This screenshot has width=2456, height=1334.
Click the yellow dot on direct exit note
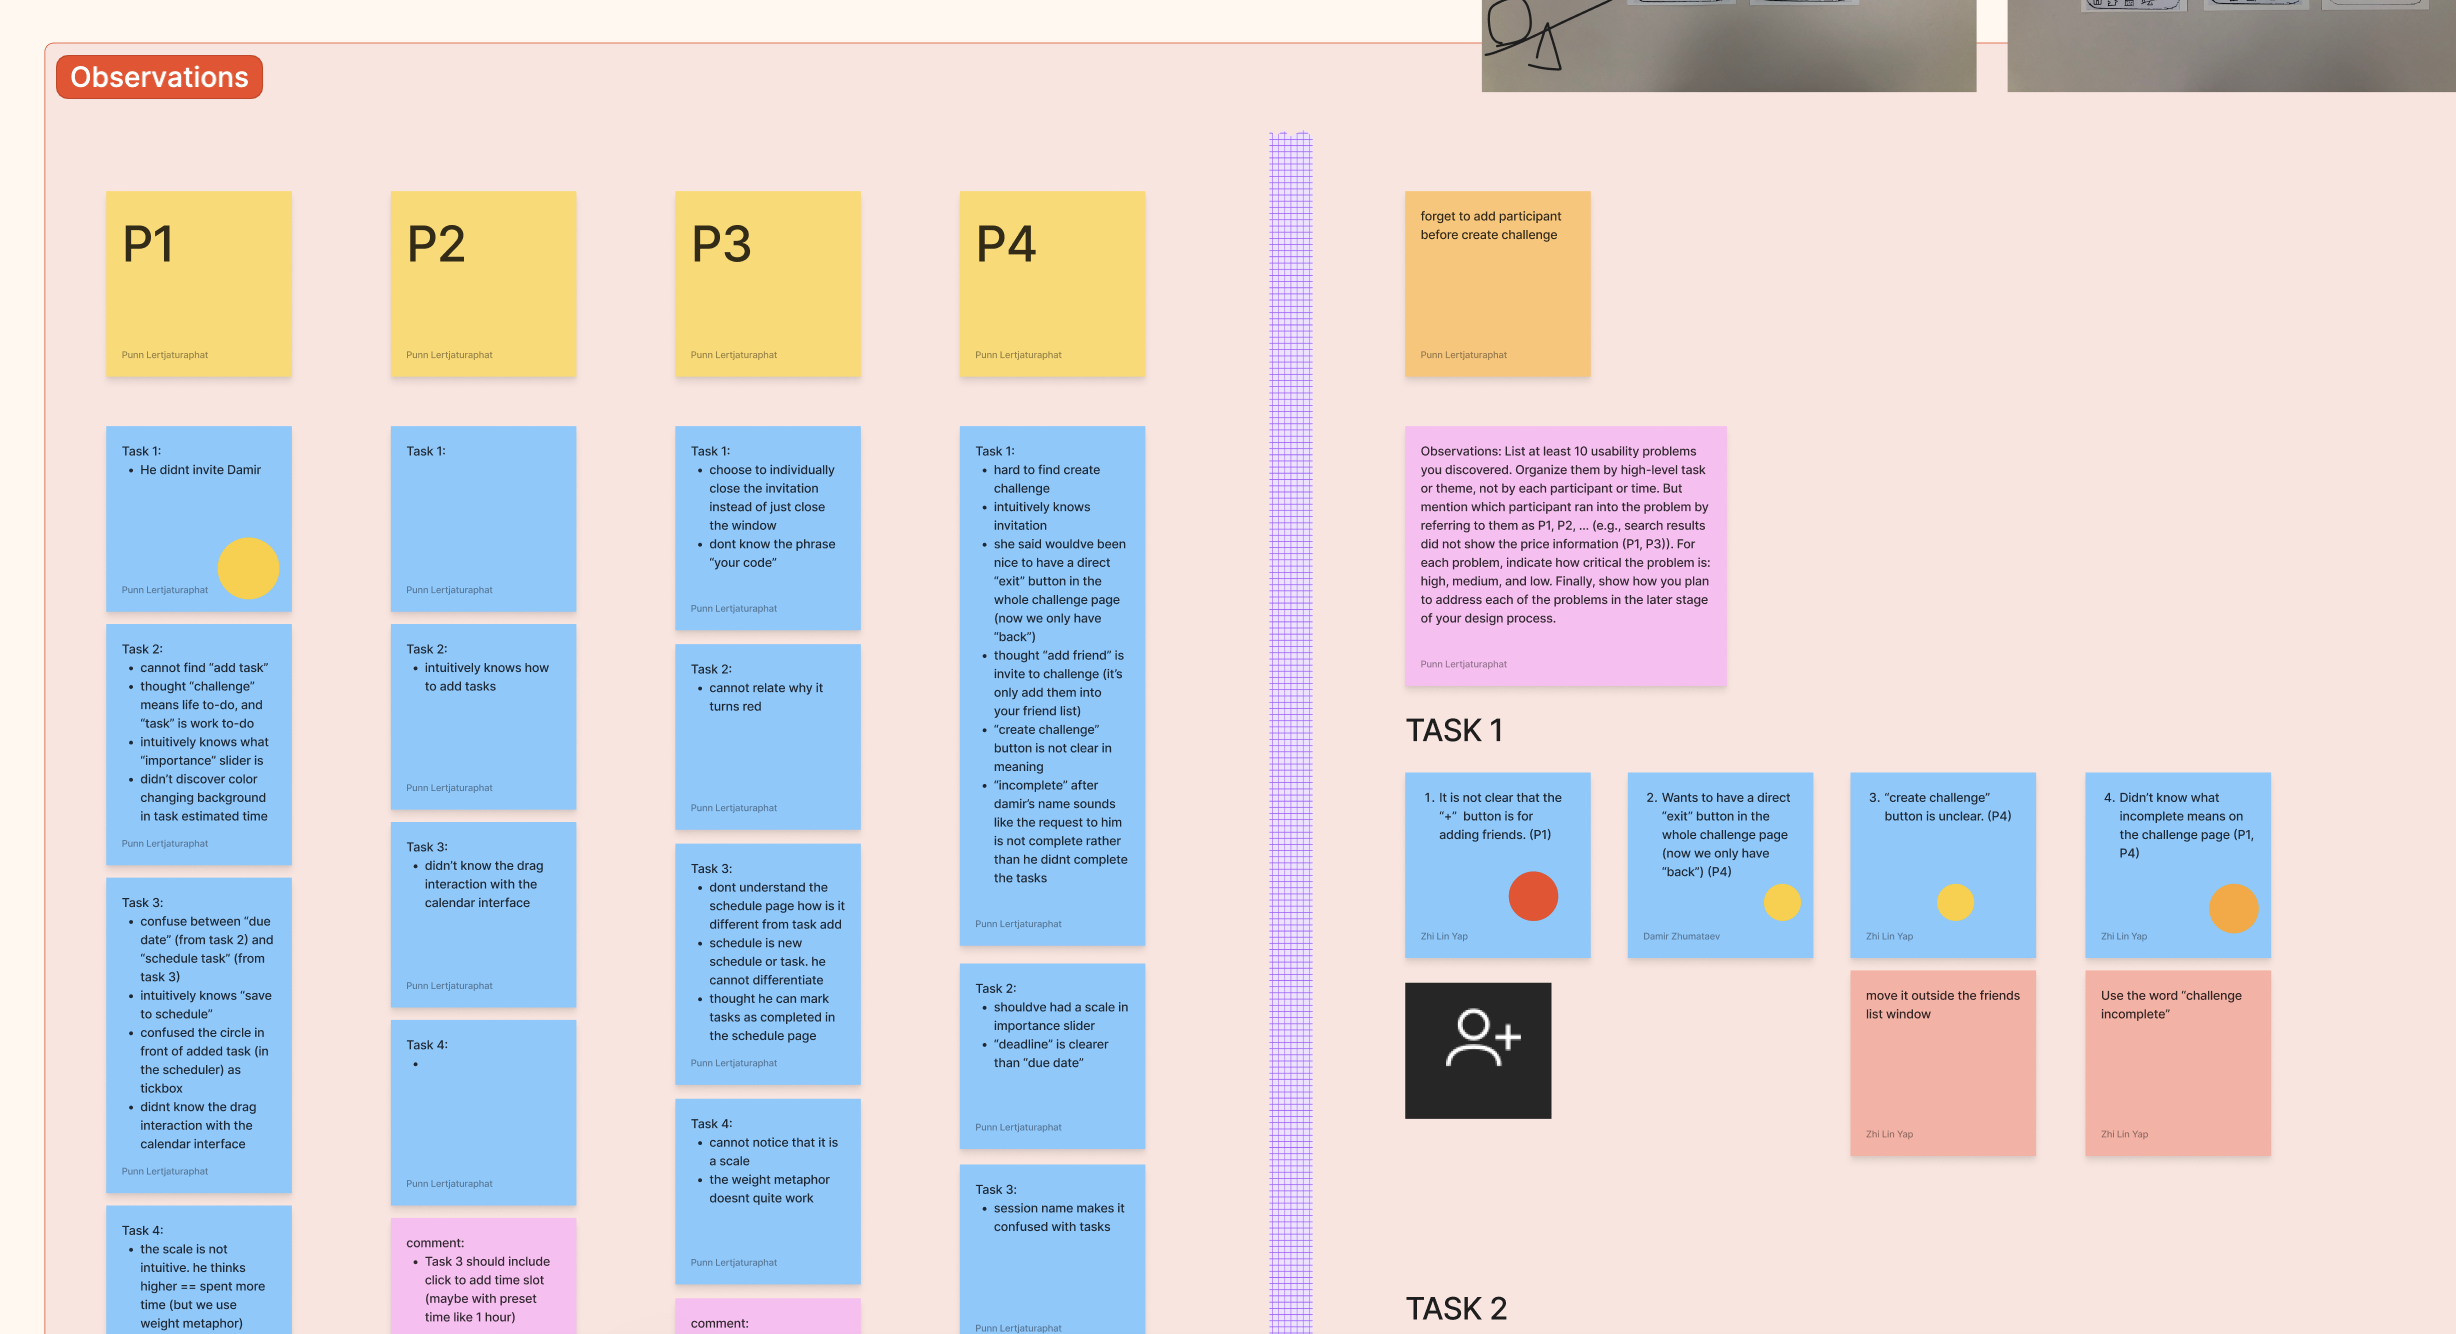pos(1781,902)
